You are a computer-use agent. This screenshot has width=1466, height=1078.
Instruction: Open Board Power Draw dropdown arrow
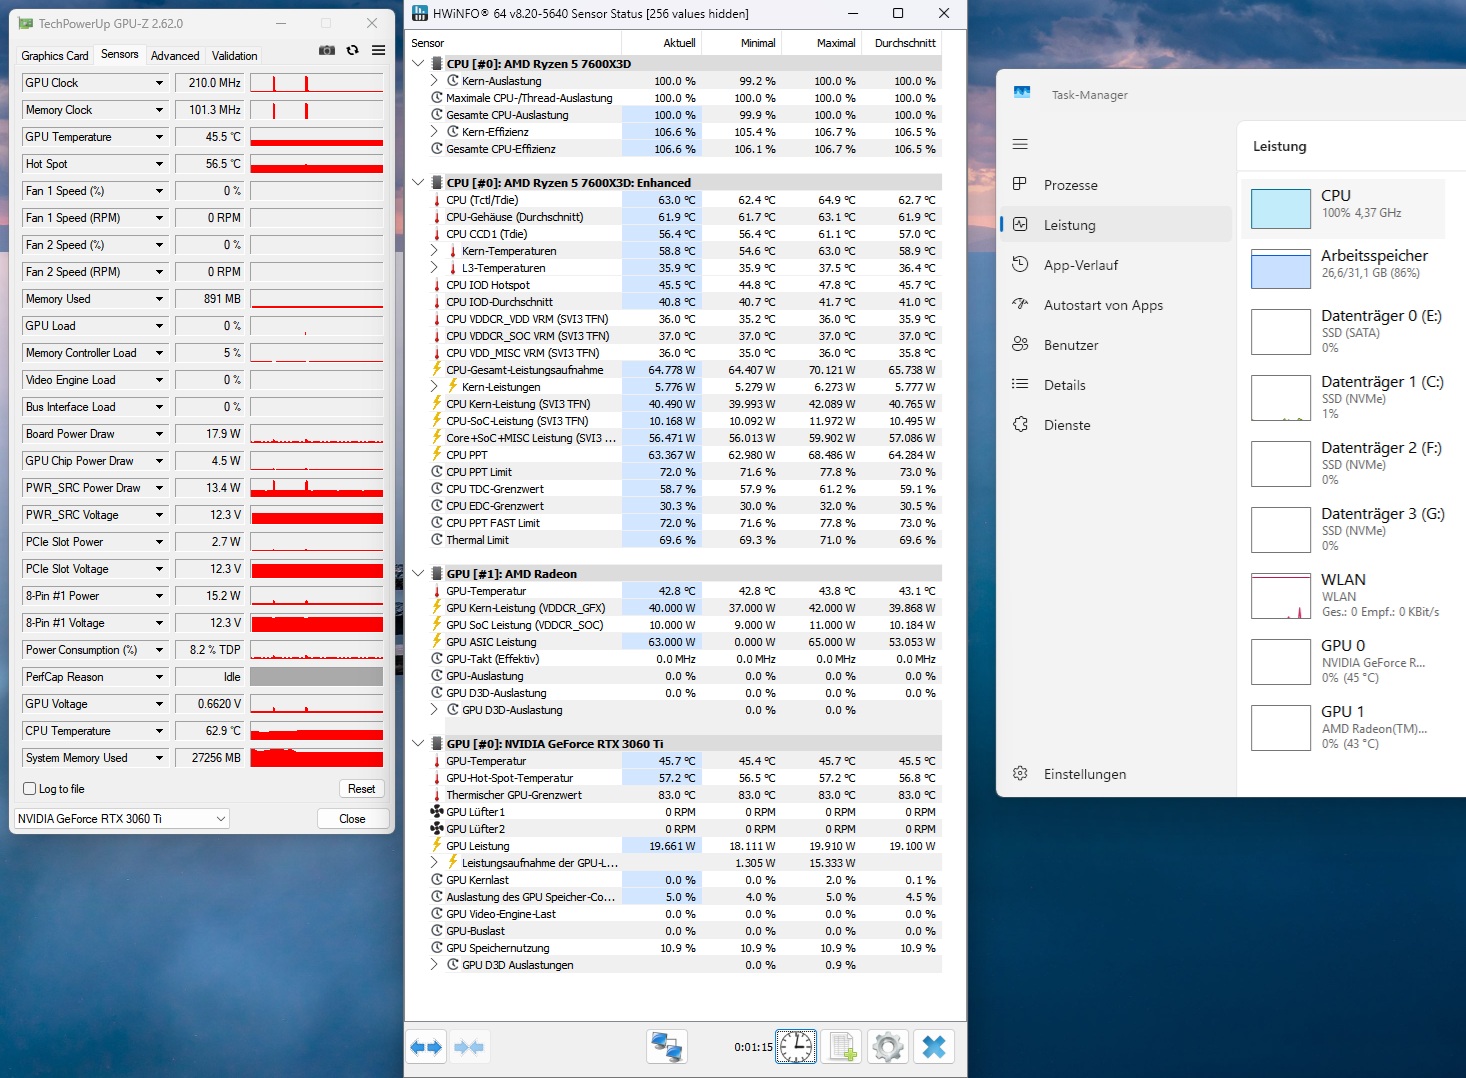pos(159,434)
